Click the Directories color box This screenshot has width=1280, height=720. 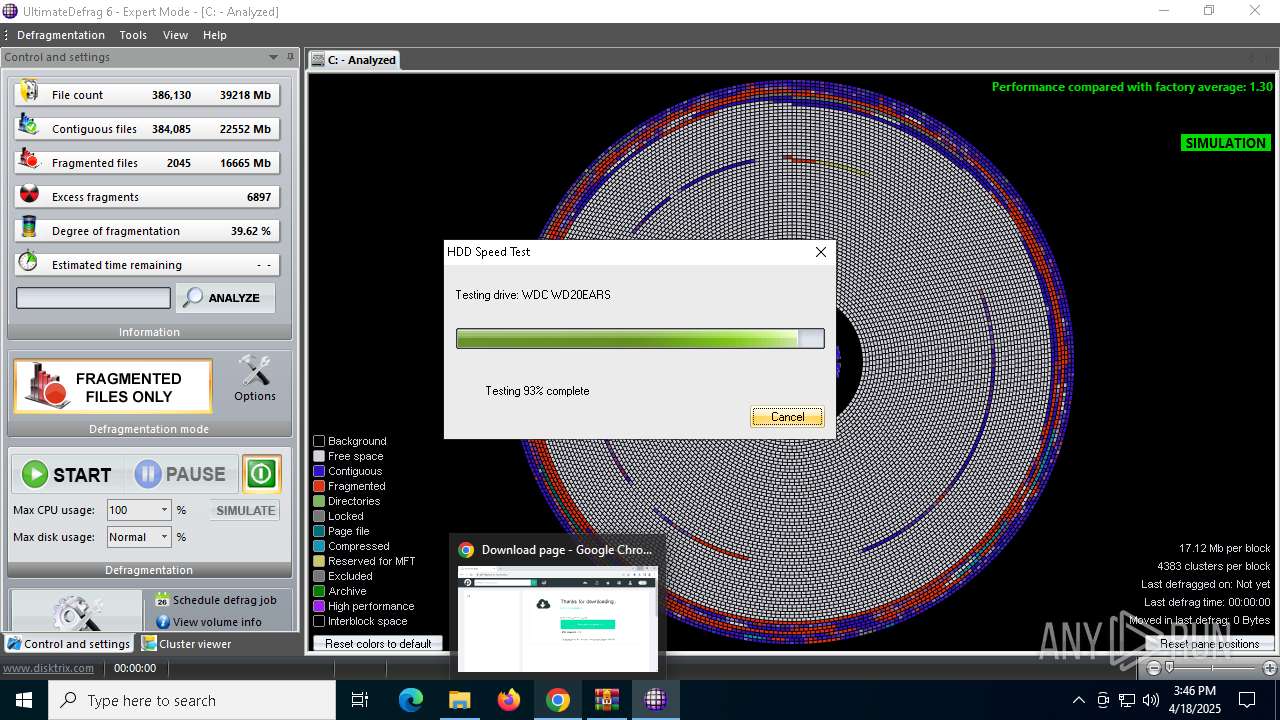pos(319,501)
